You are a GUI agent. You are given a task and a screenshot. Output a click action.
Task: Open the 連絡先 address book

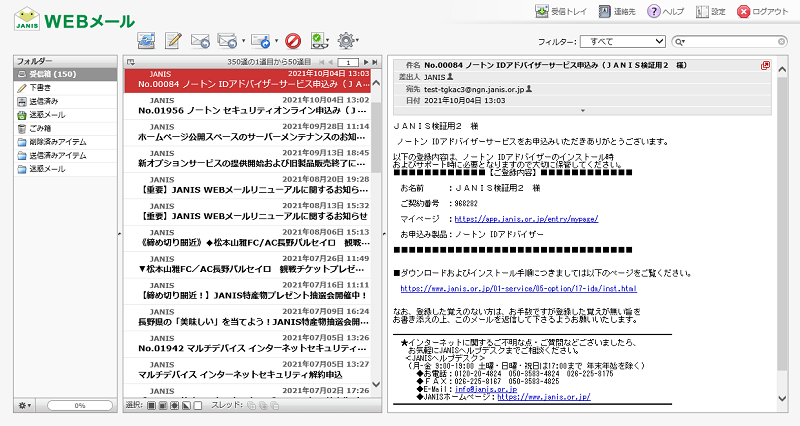click(617, 11)
